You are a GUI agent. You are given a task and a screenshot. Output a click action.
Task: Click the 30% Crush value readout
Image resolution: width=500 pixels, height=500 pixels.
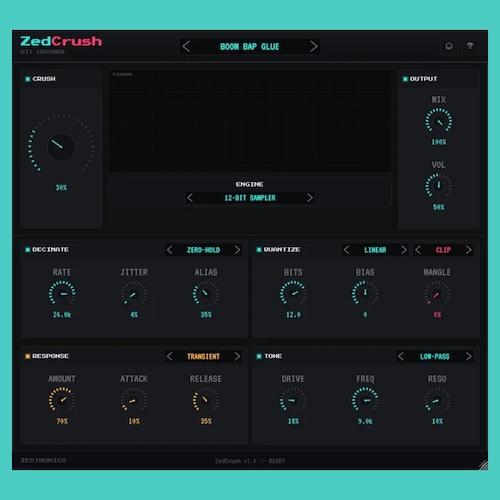pyautogui.click(x=61, y=188)
